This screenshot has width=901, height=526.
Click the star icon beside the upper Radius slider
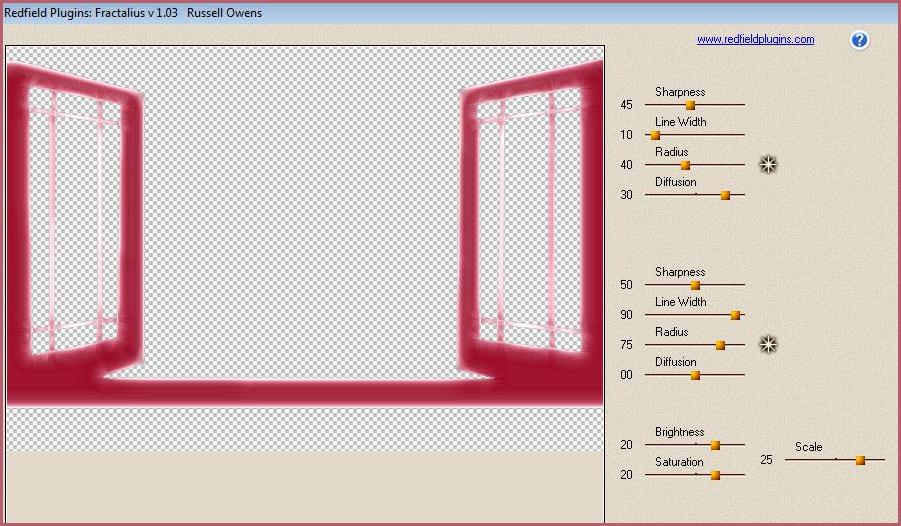pyautogui.click(x=768, y=165)
